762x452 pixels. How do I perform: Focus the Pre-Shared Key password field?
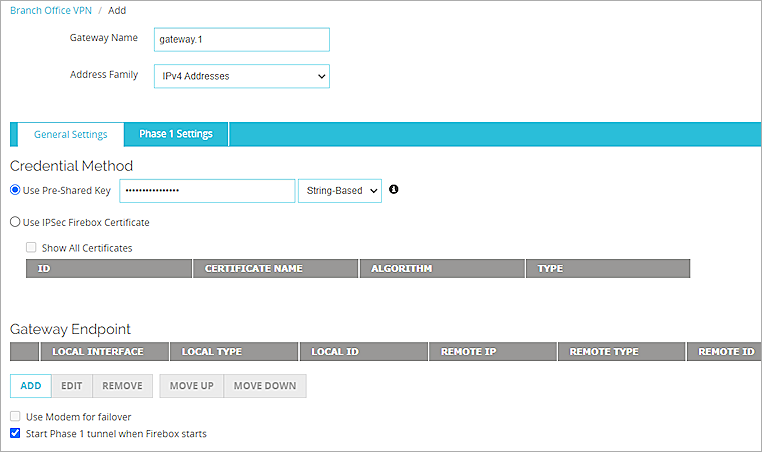click(x=206, y=191)
